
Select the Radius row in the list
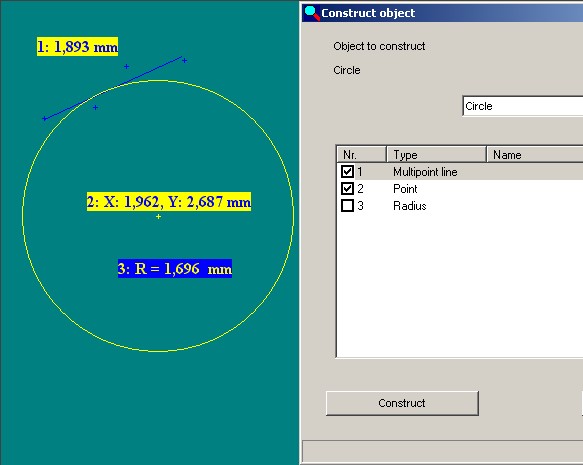coord(460,206)
